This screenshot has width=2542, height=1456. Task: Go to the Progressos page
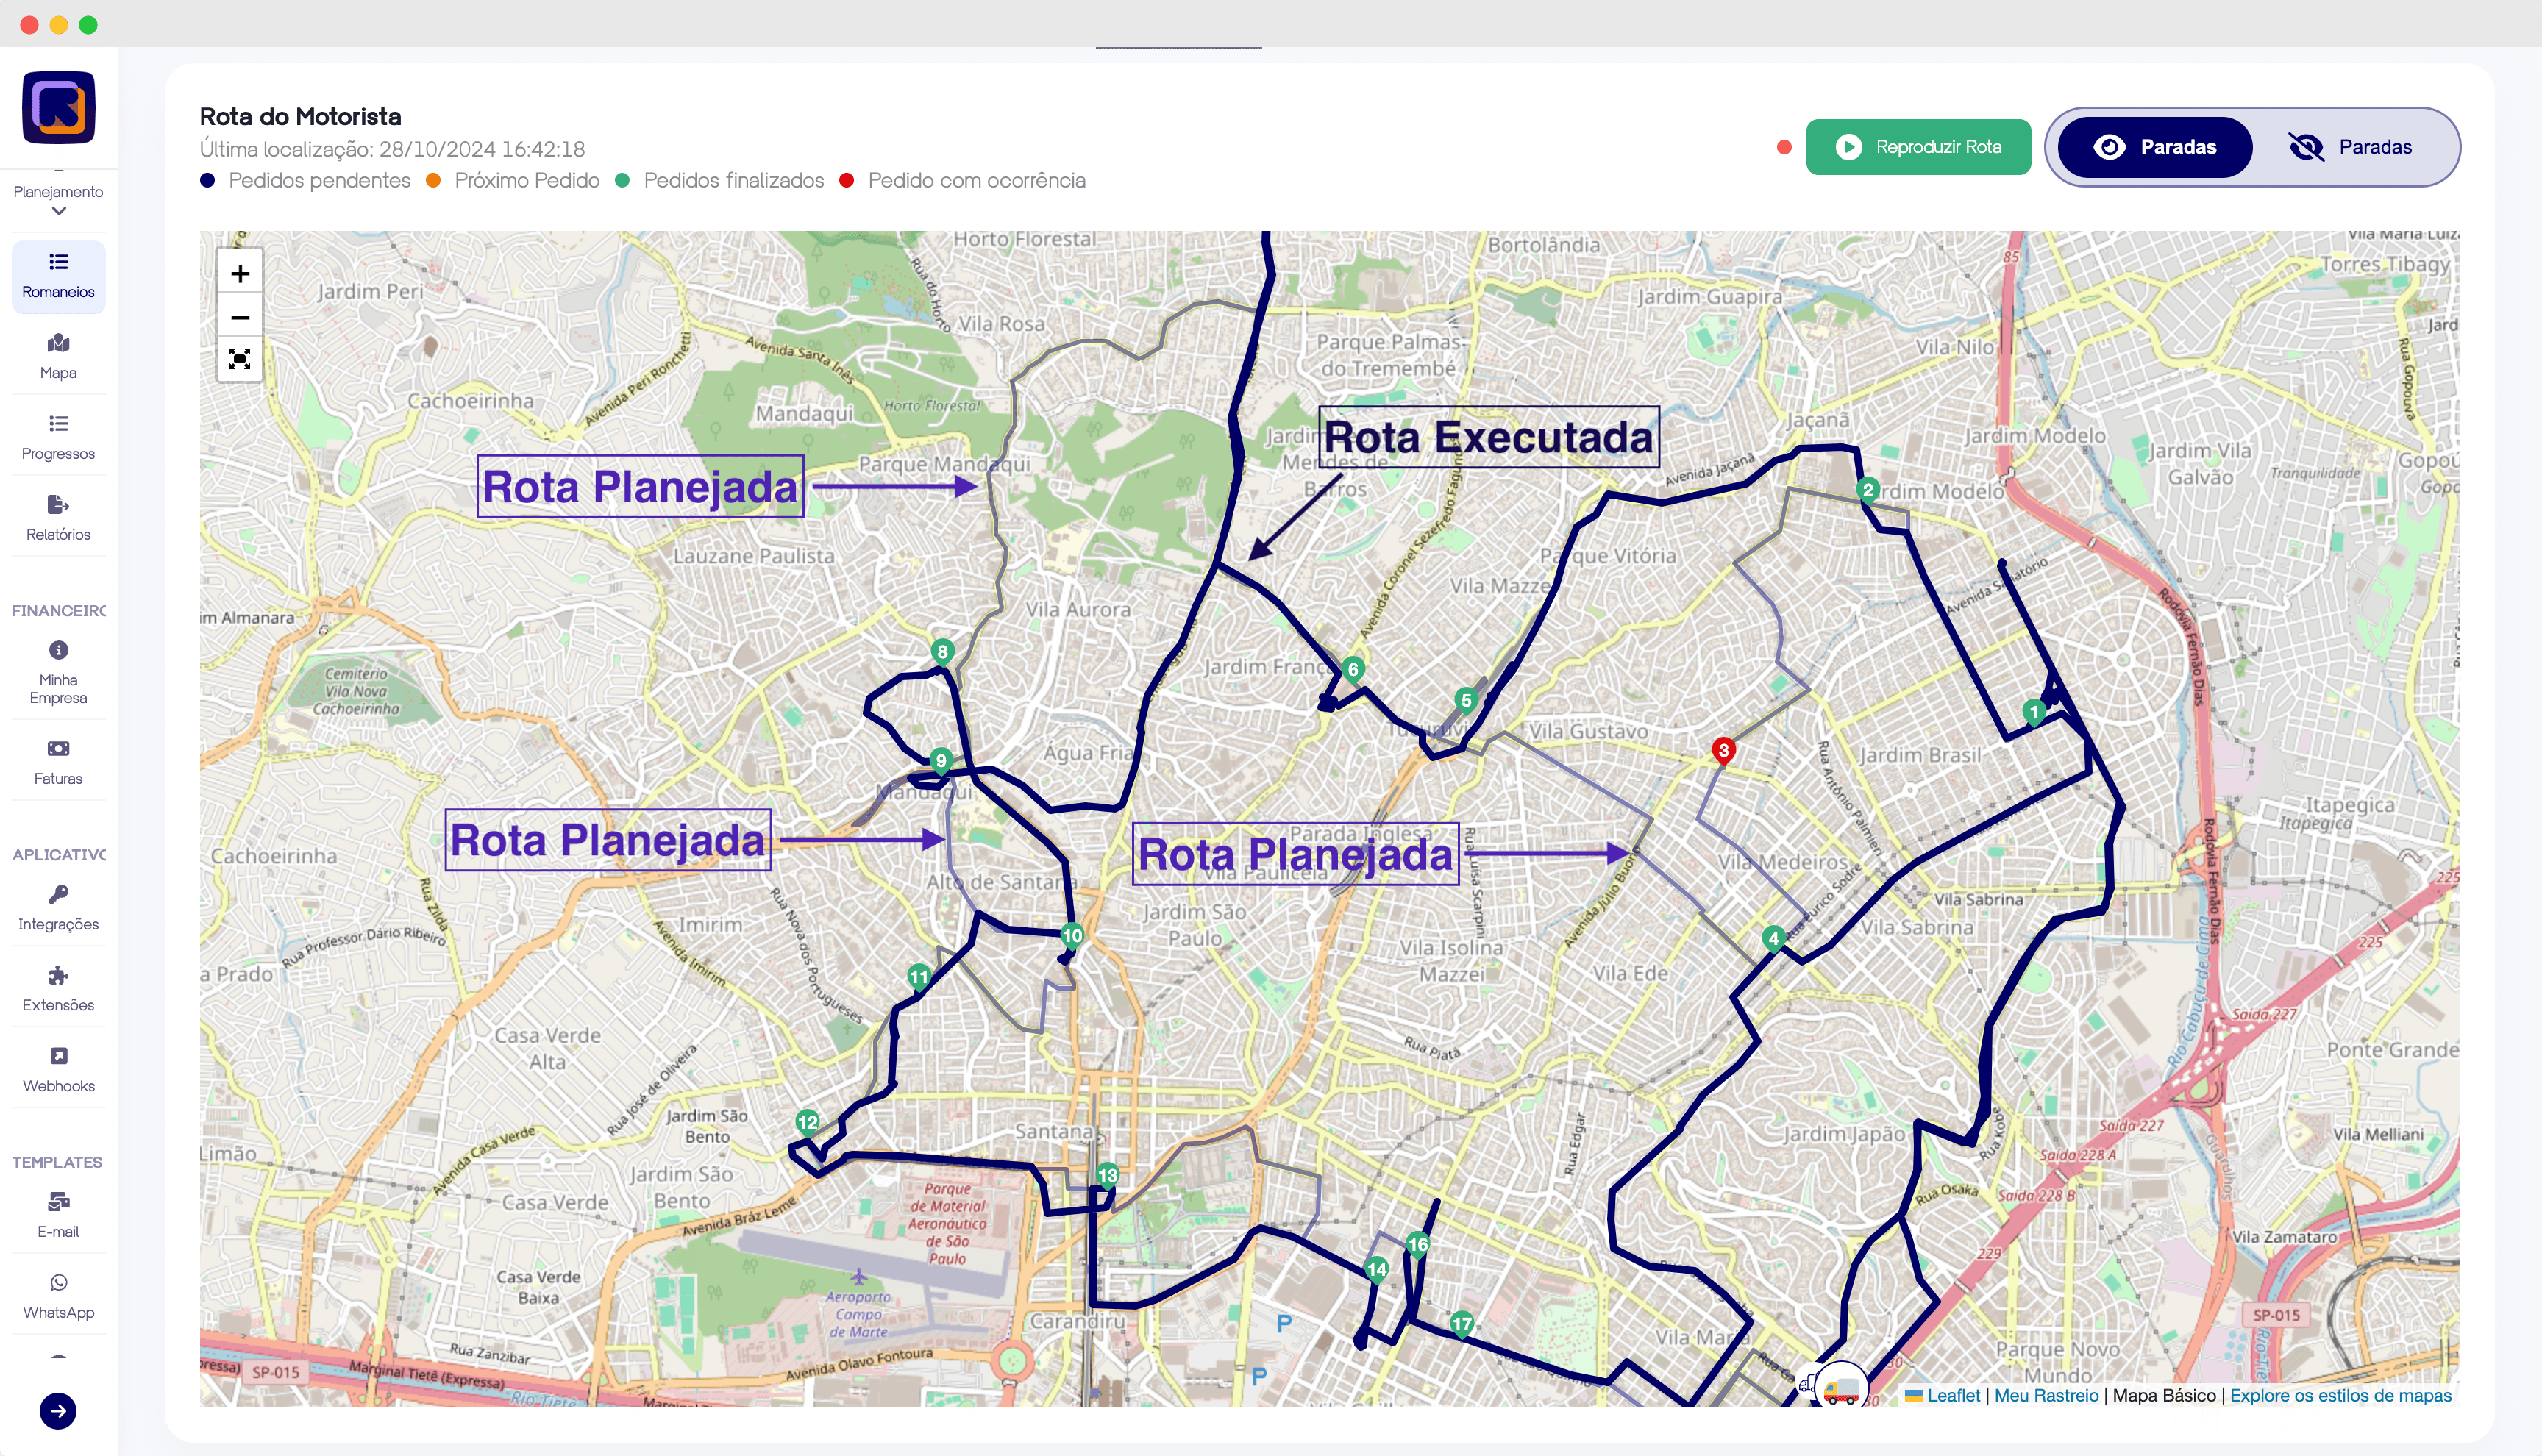(58, 437)
